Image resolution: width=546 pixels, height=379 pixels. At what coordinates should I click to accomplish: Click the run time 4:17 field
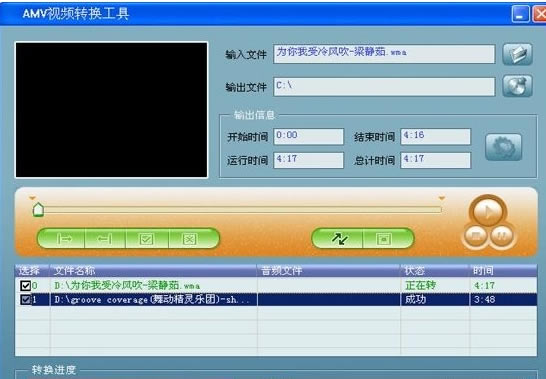point(309,160)
